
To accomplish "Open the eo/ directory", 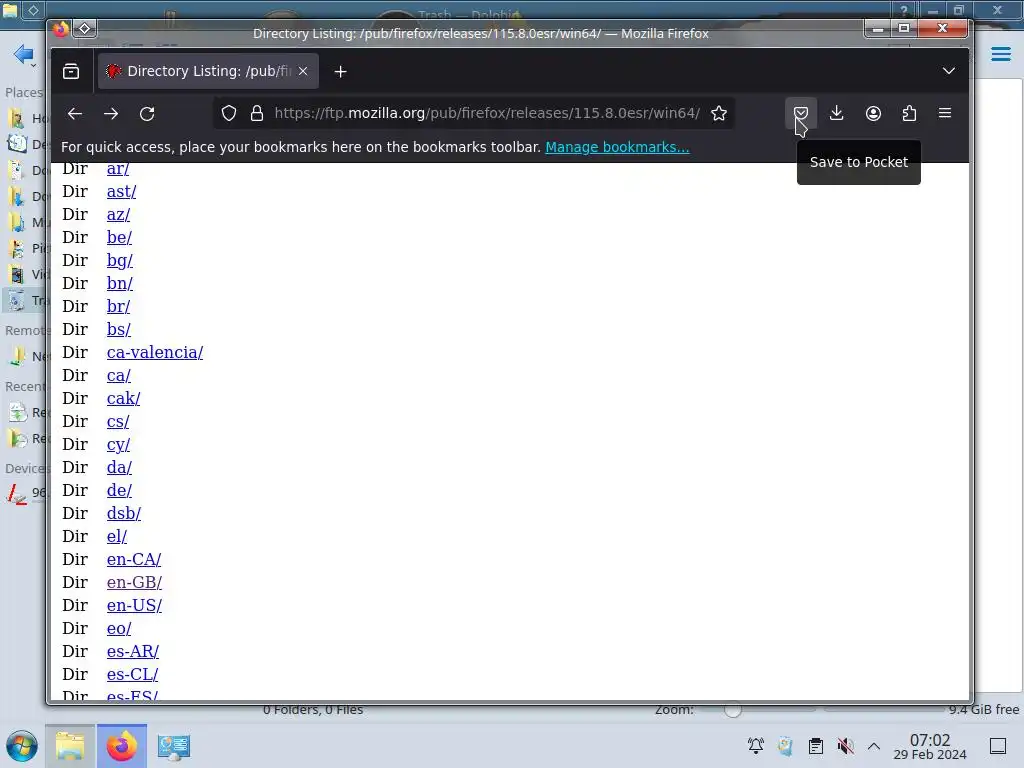I will click(119, 628).
